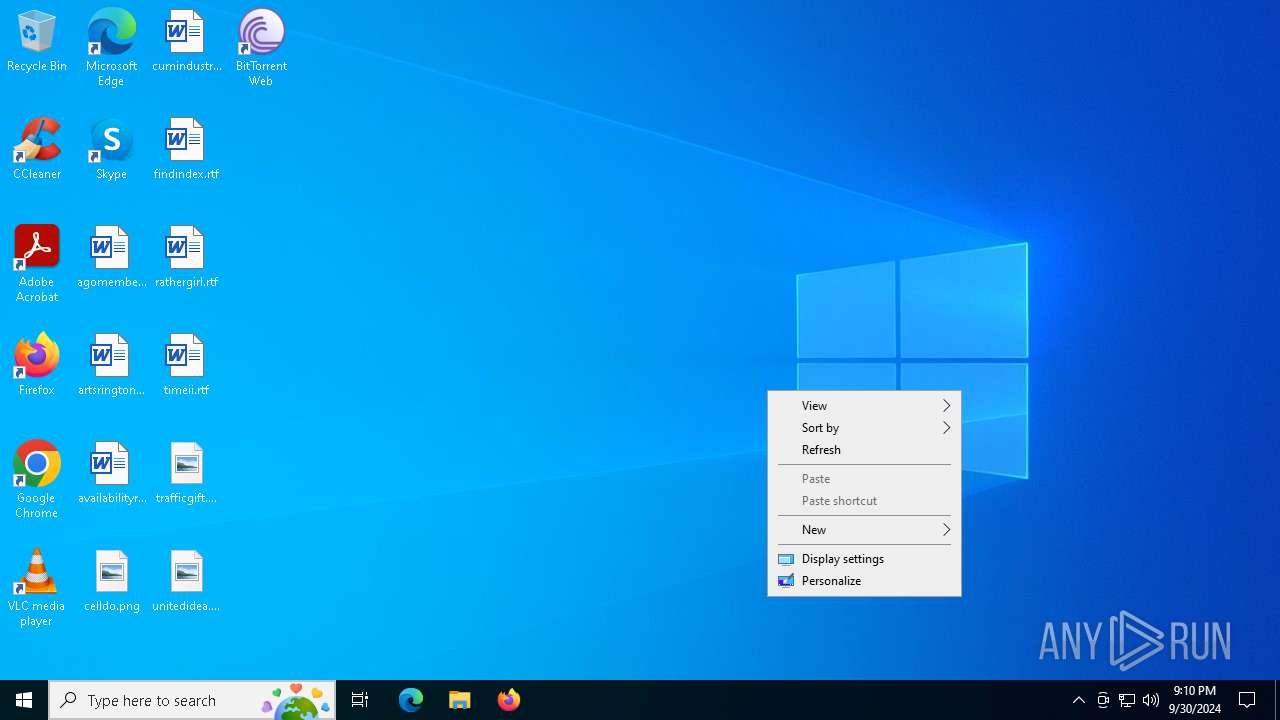Screen dimensions: 1280x720
Task: Open File Explorer from the taskbar
Action: pos(460,700)
